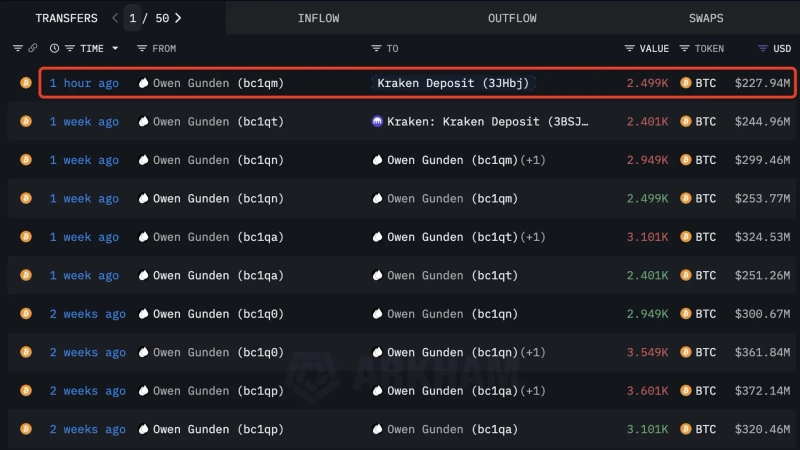Toggle the TOKEN column filter
The height and width of the screenshot is (450, 800).
click(x=685, y=48)
